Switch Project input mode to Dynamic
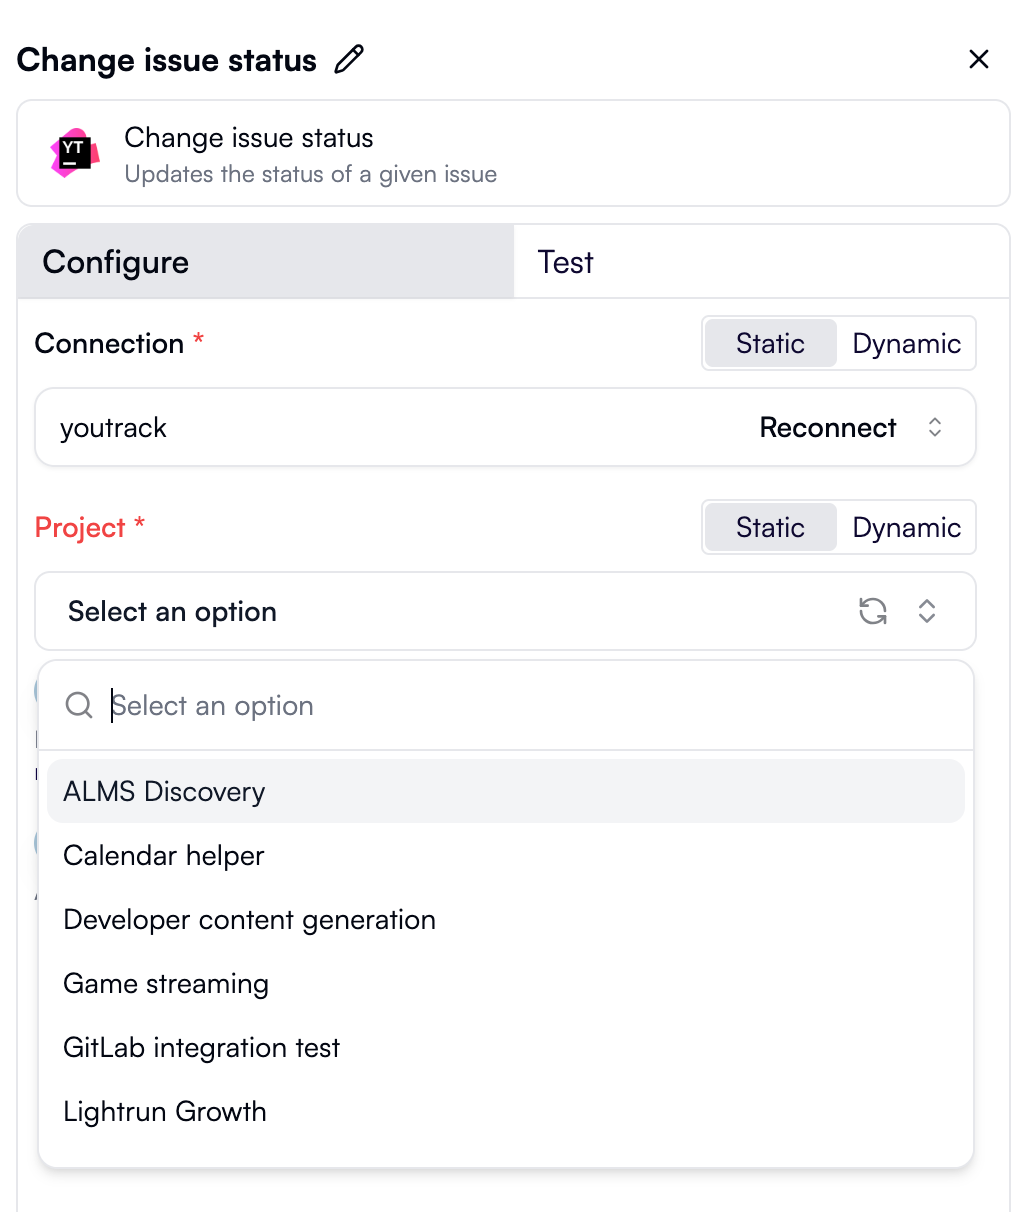Image resolution: width=1019 pixels, height=1212 pixels. (906, 527)
